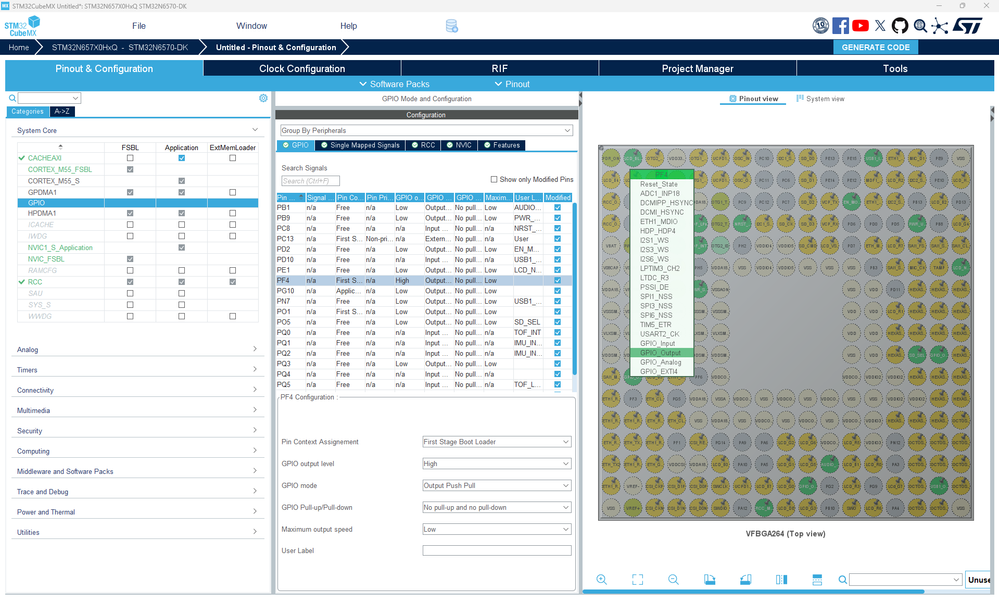Enable Show only Modified Pins
Image resolution: width=999 pixels, height=598 pixels.
click(x=494, y=180)
